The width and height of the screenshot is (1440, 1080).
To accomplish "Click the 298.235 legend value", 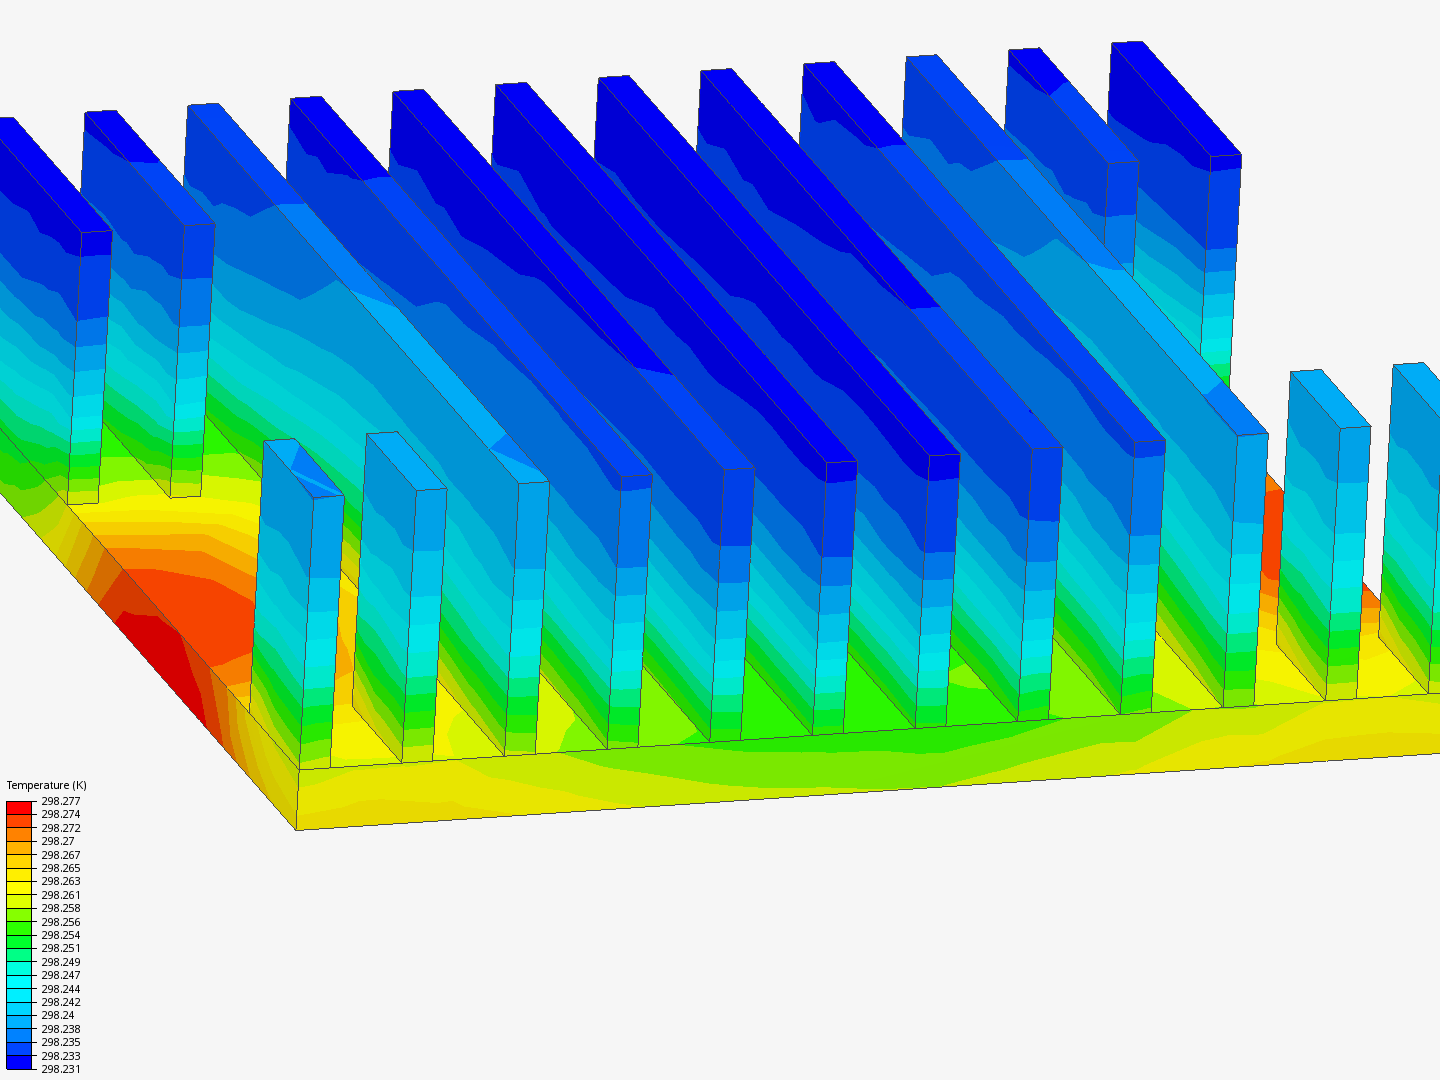I will [61, 1042].
